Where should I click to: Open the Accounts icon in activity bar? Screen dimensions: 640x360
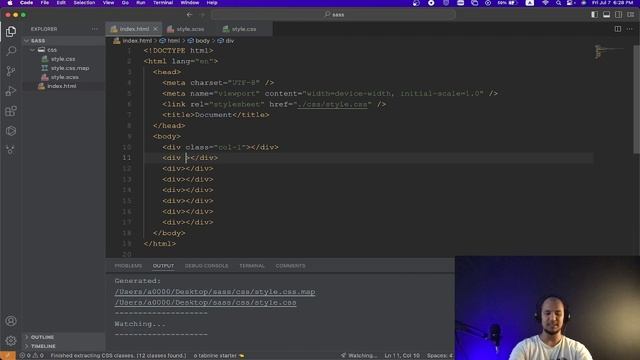point(11,321)
